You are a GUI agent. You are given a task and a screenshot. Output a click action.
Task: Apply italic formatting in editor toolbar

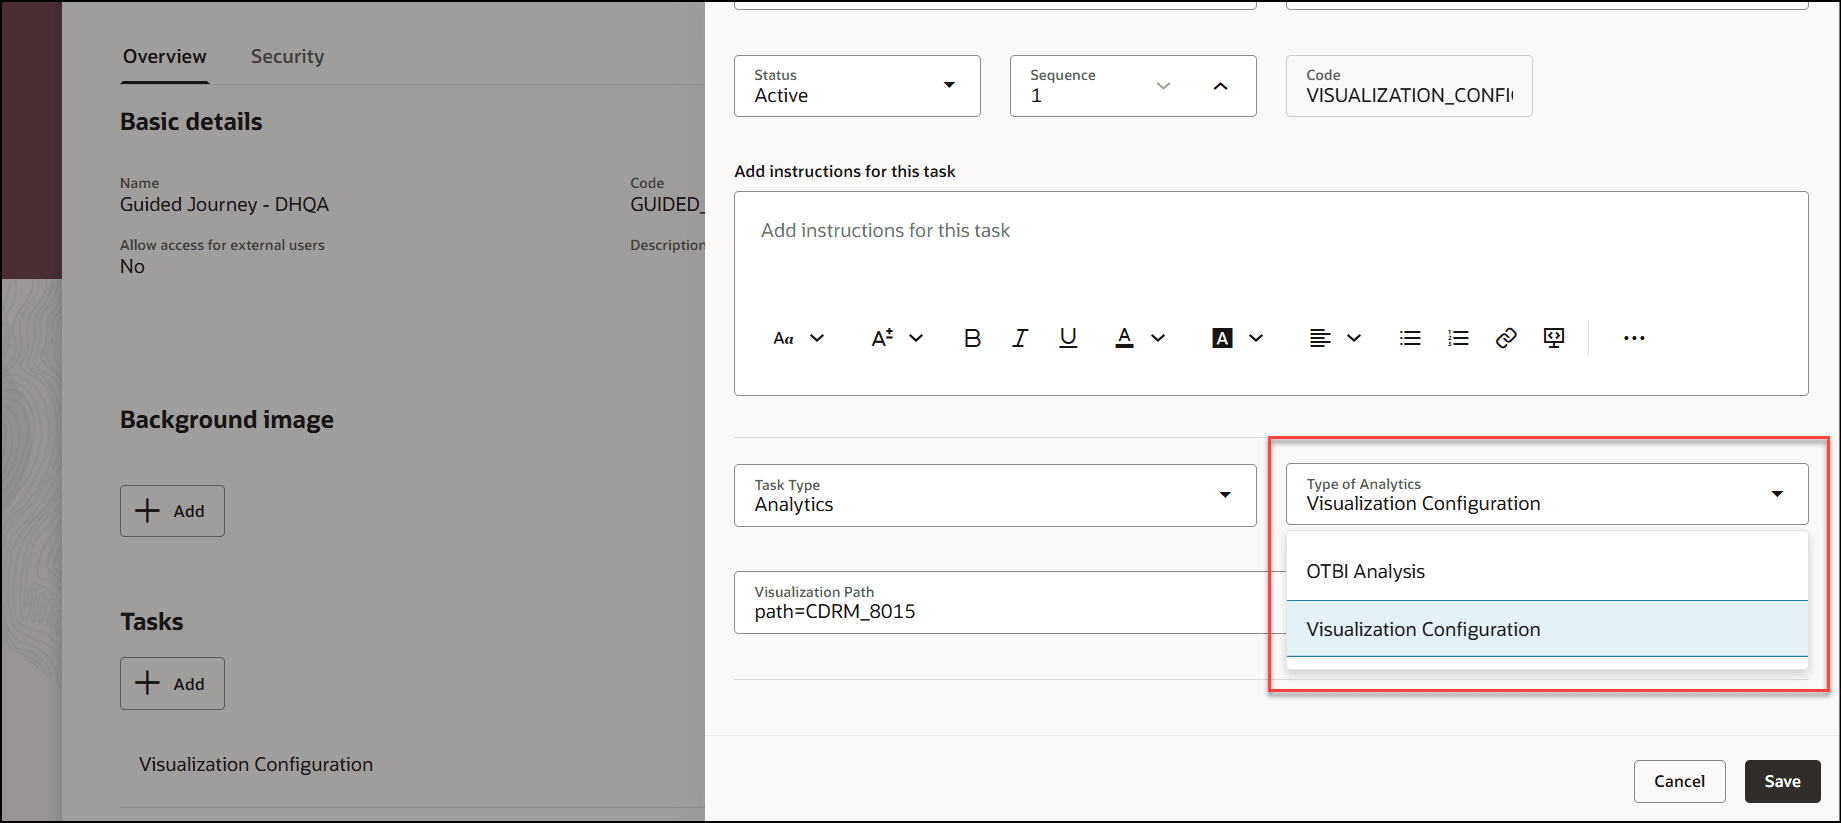(x=1020, y=338)
